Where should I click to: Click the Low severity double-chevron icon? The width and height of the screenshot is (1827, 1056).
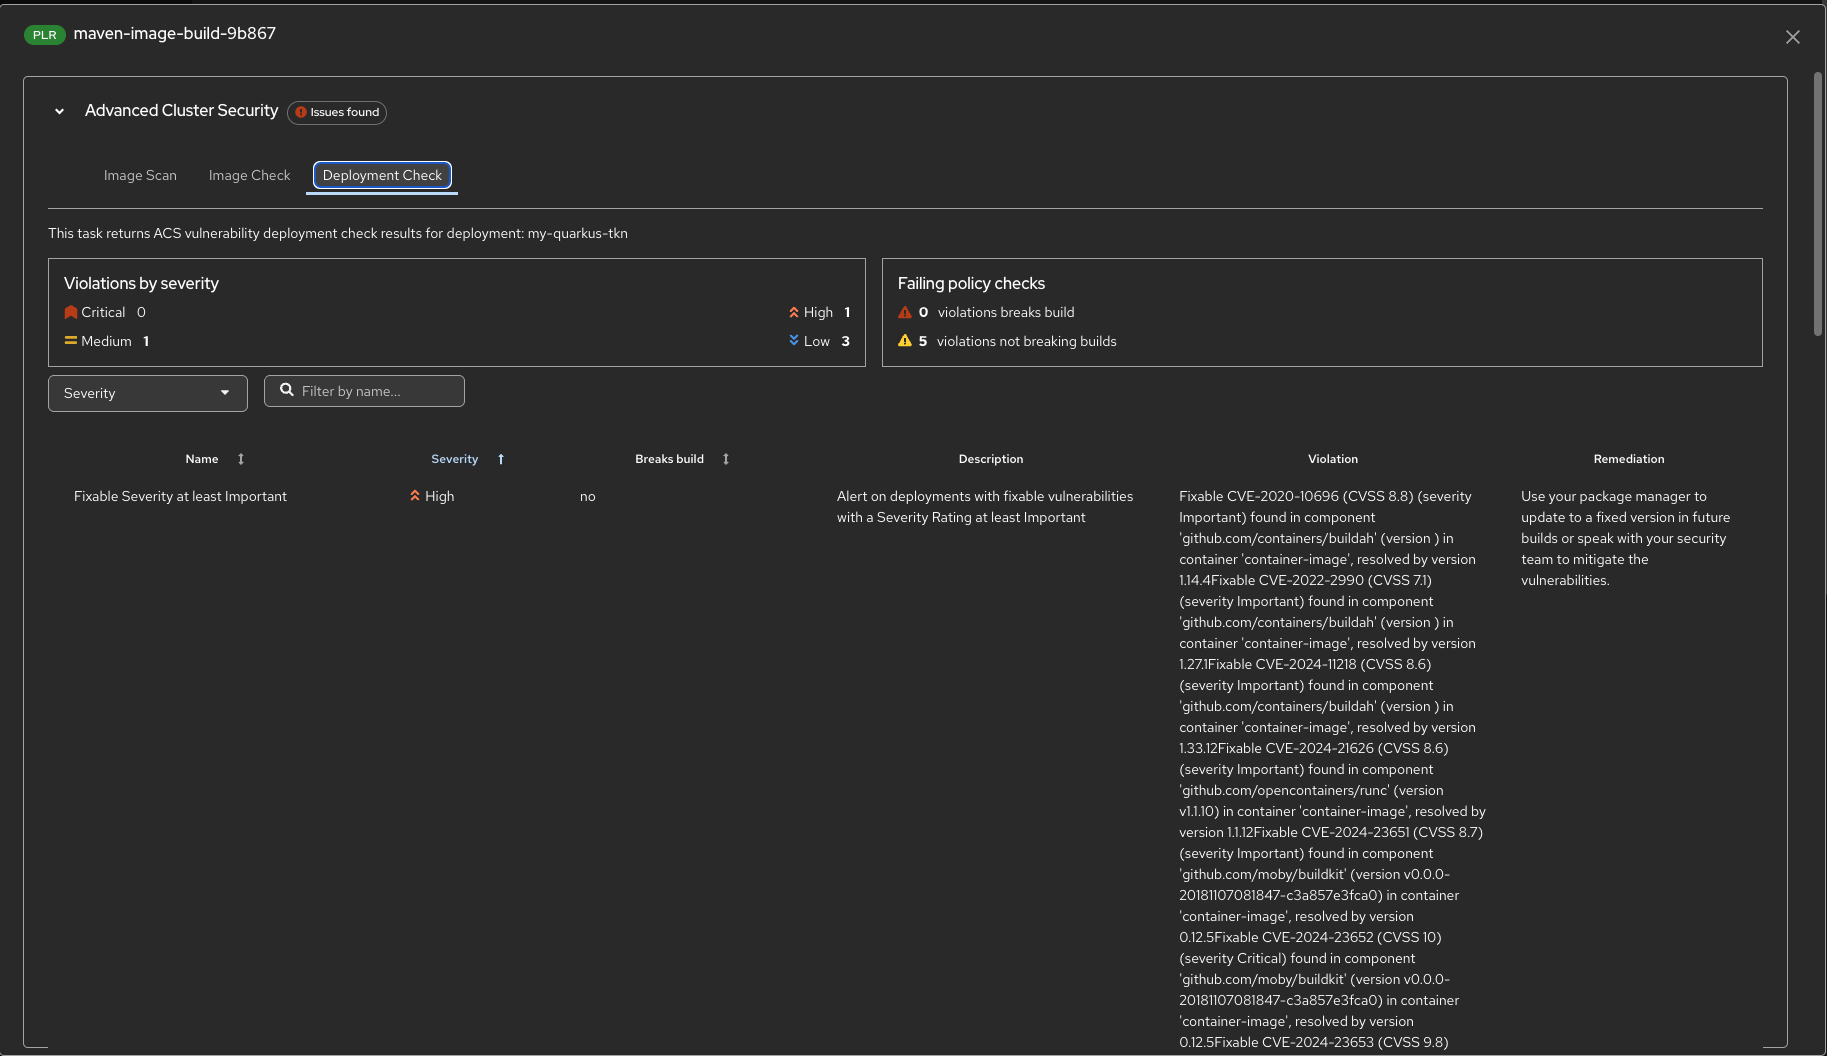pyautogui.click(x=794, y=341)
